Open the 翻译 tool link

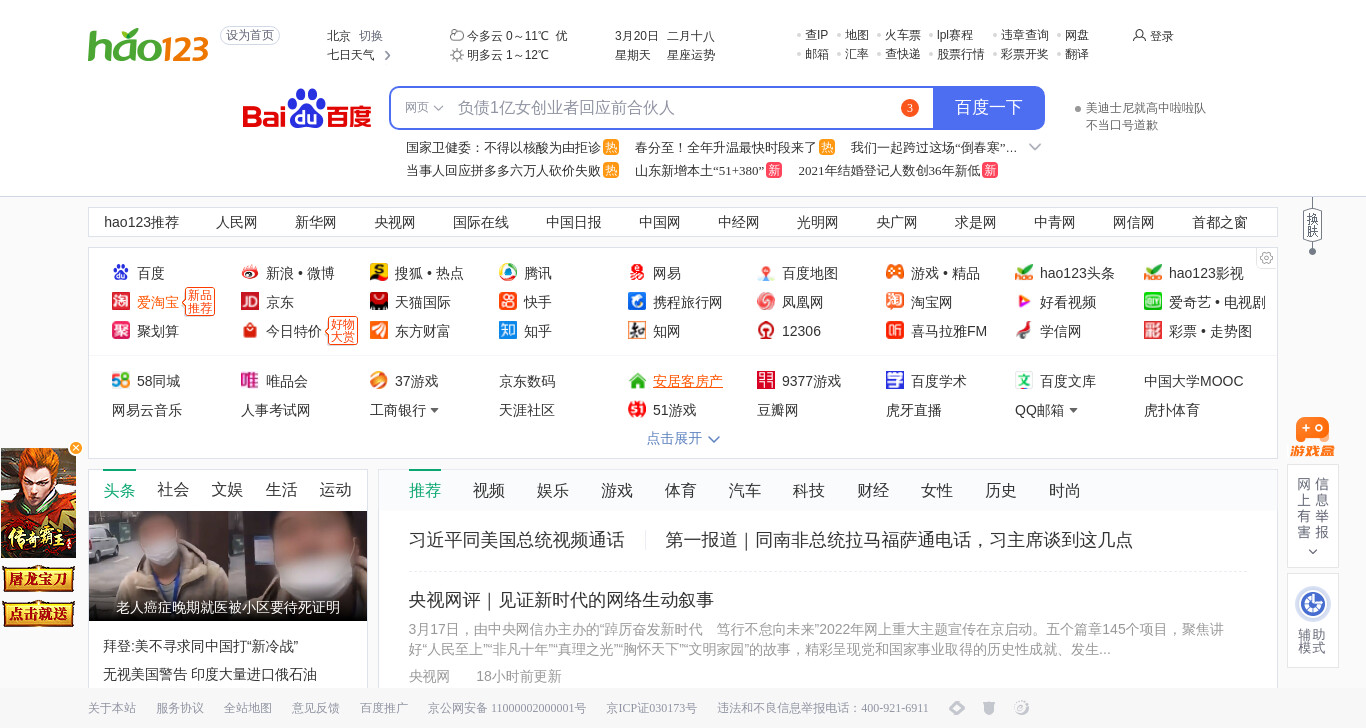[1077, 54]
